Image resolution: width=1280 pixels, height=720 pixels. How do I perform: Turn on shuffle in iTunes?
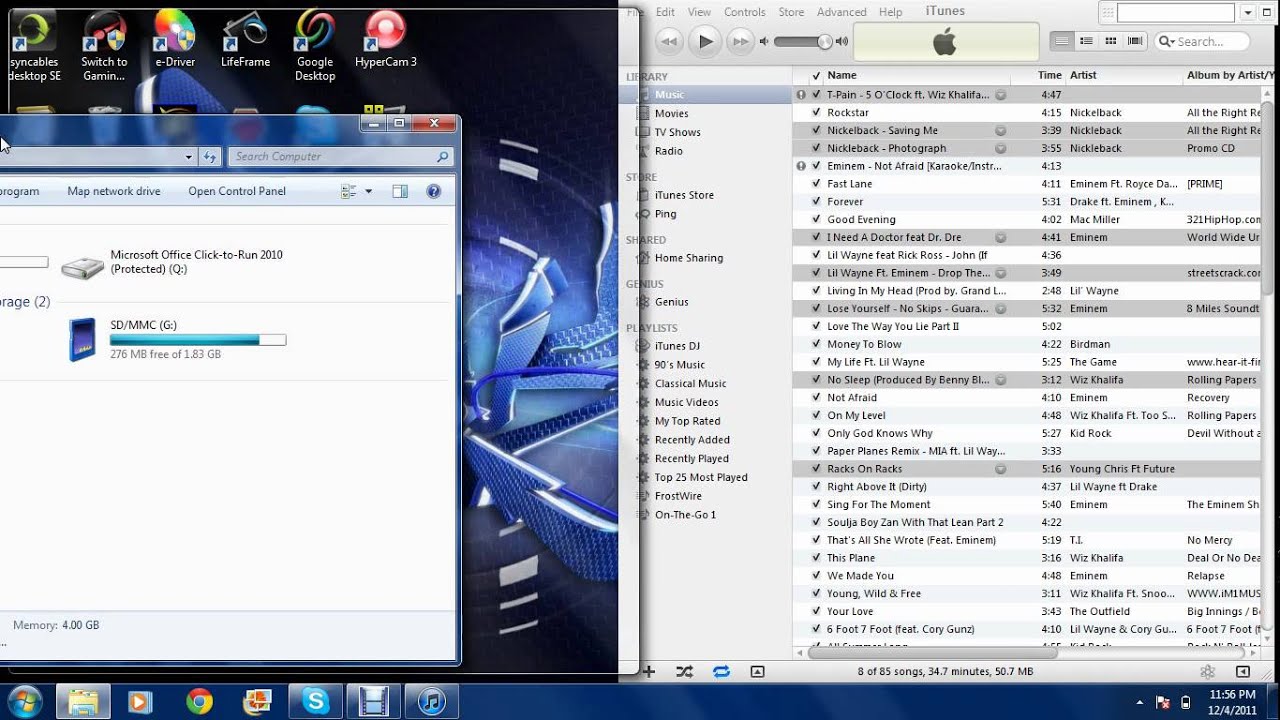pos(684,672)
